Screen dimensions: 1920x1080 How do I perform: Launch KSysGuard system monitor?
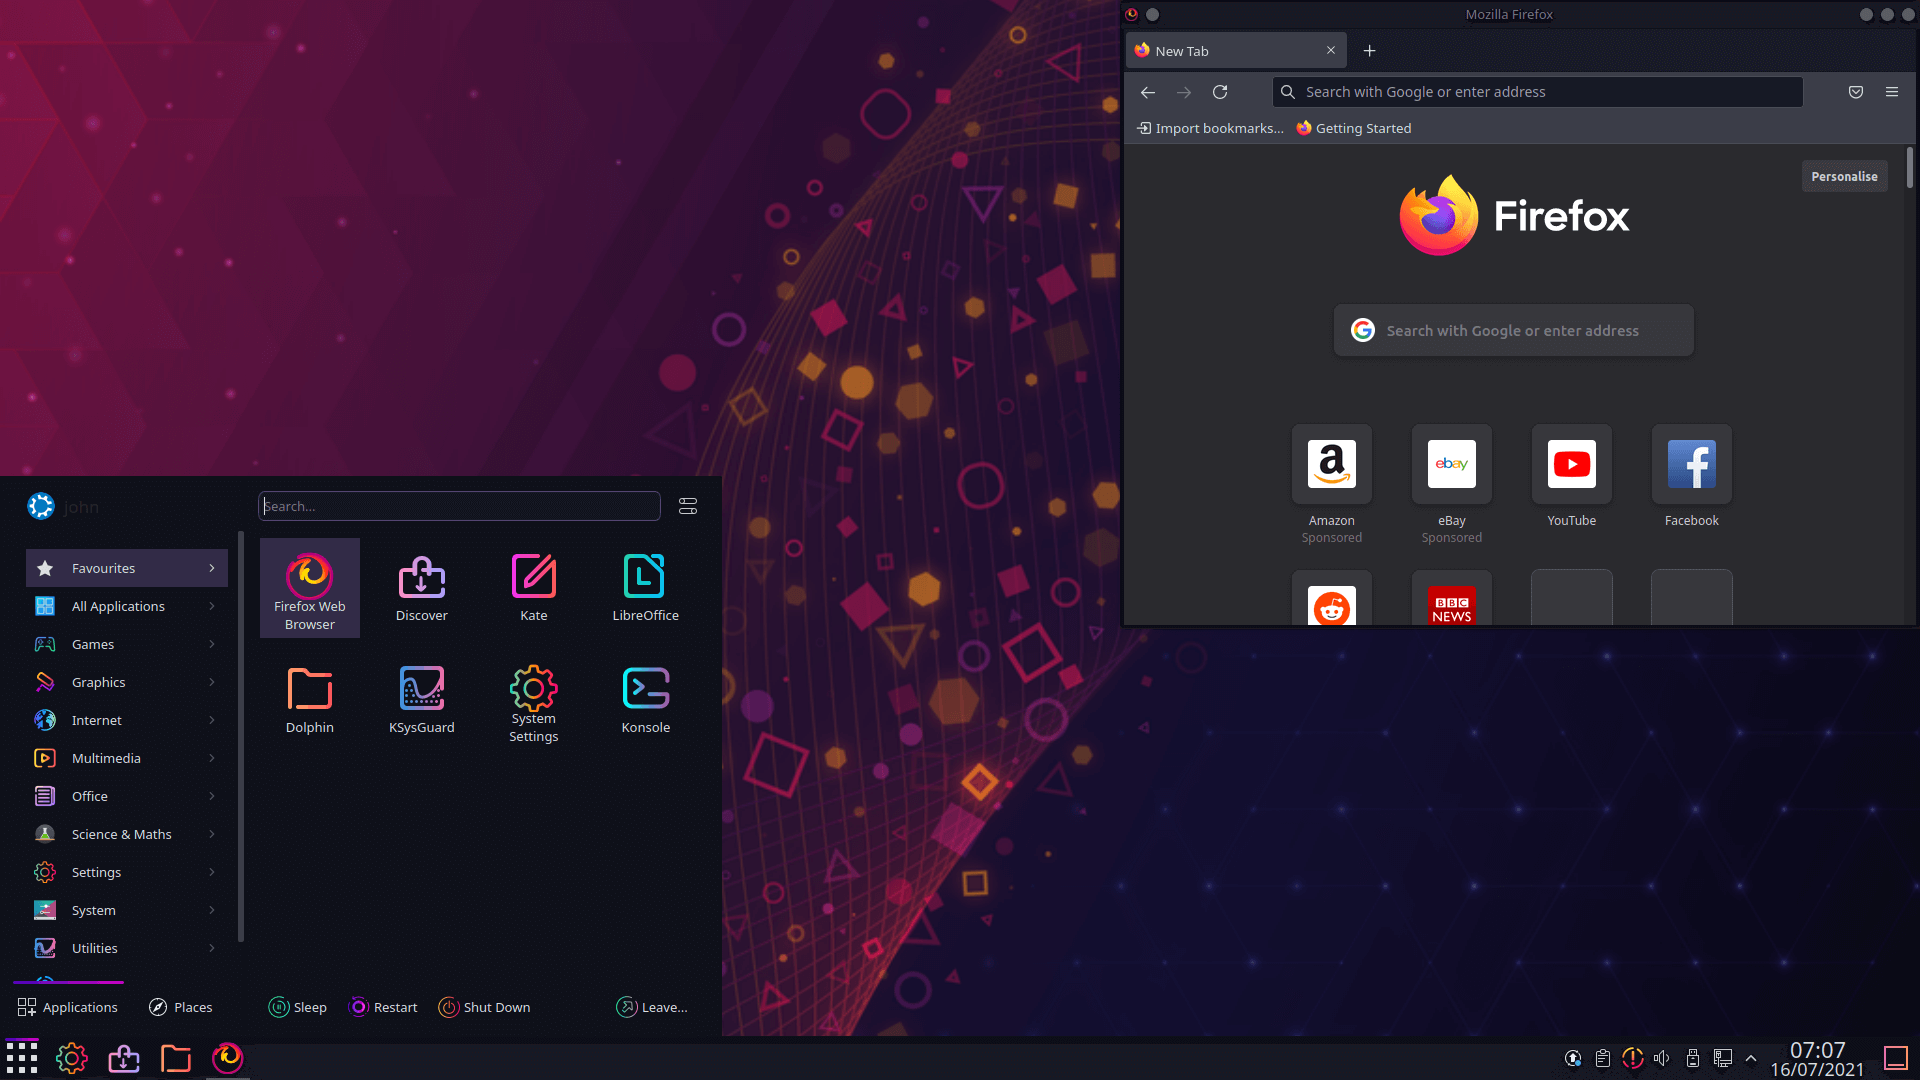pos(422,700)
